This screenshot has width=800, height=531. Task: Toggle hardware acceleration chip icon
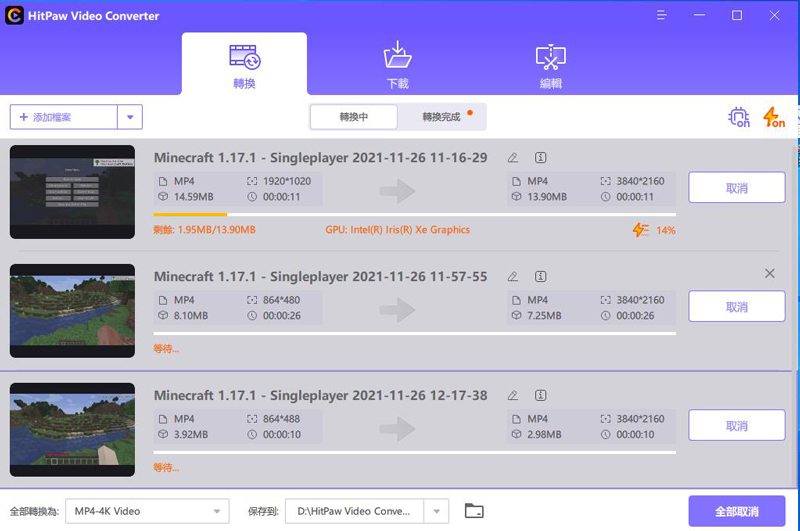738,117
